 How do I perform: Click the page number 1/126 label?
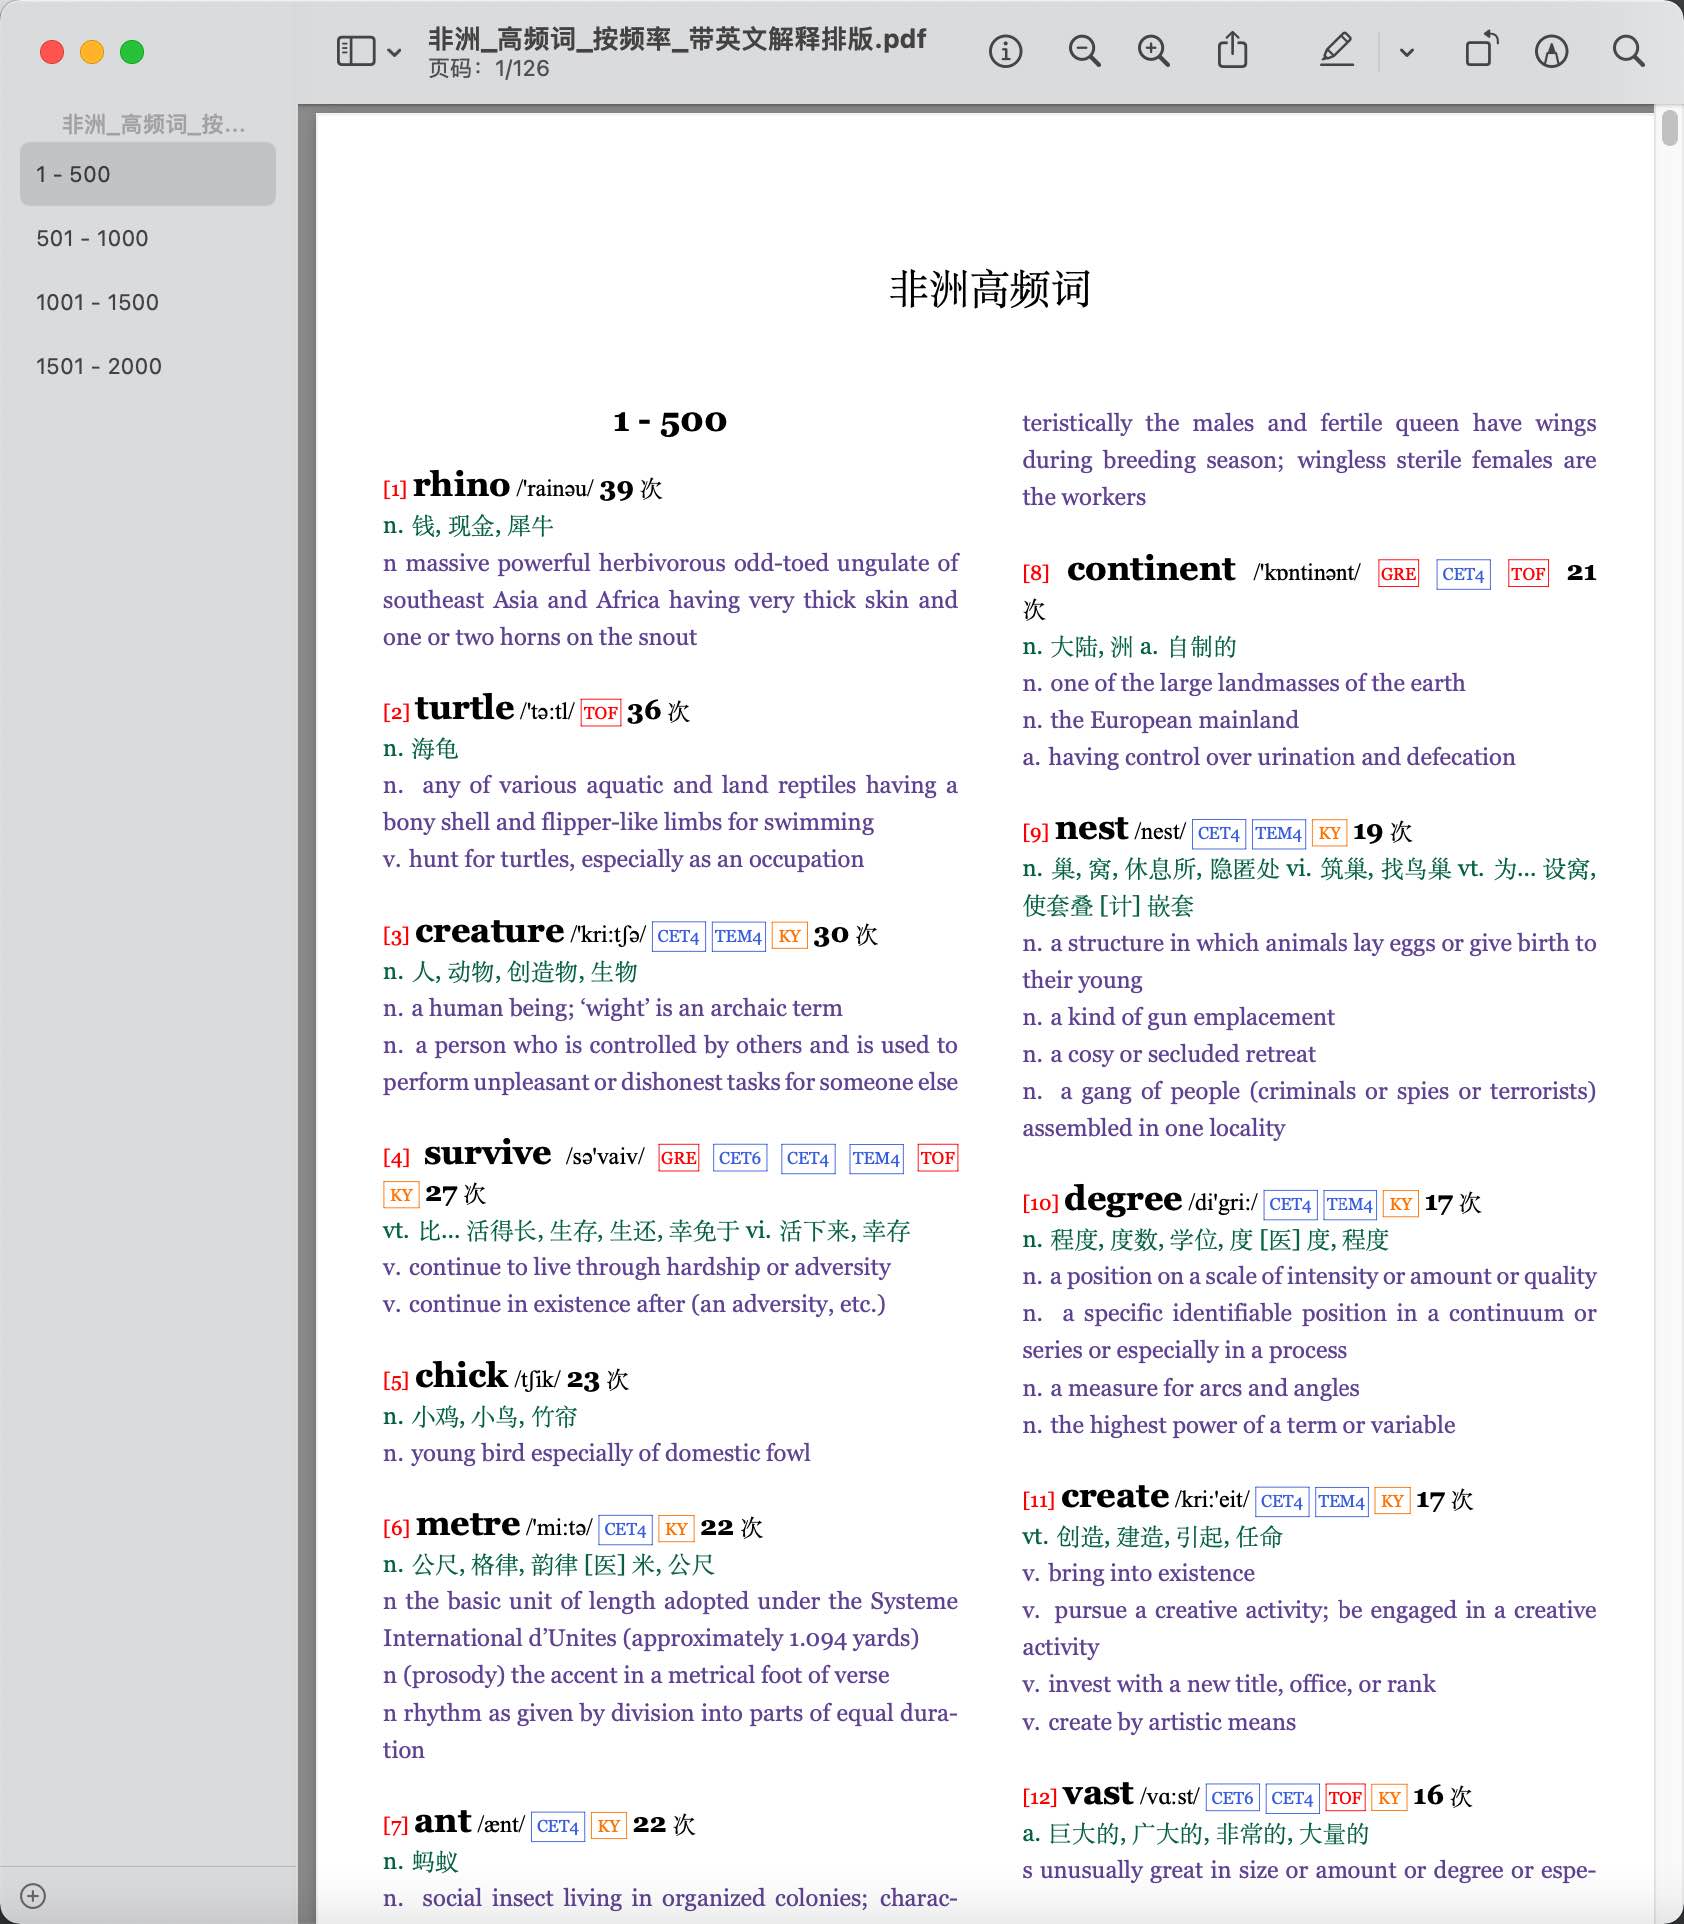(x=489, y=69)
